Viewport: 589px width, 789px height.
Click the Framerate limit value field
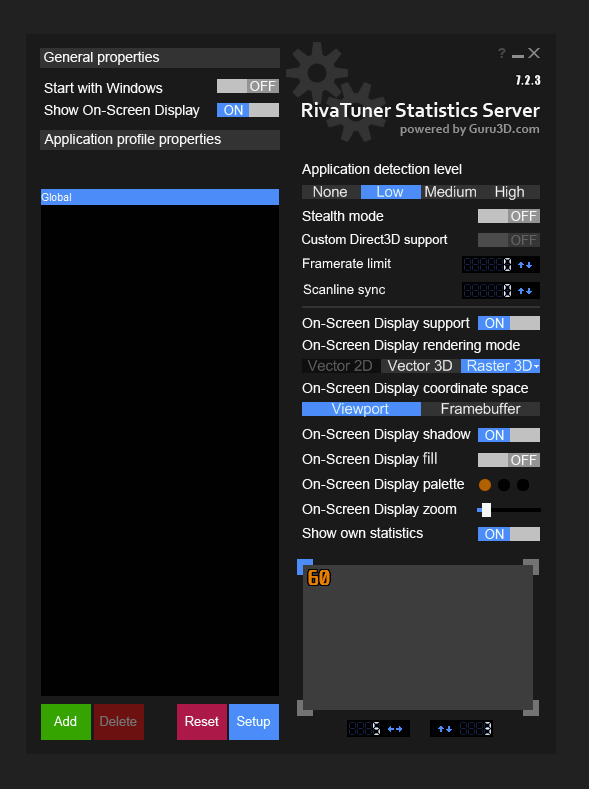[x=487, y=265]
